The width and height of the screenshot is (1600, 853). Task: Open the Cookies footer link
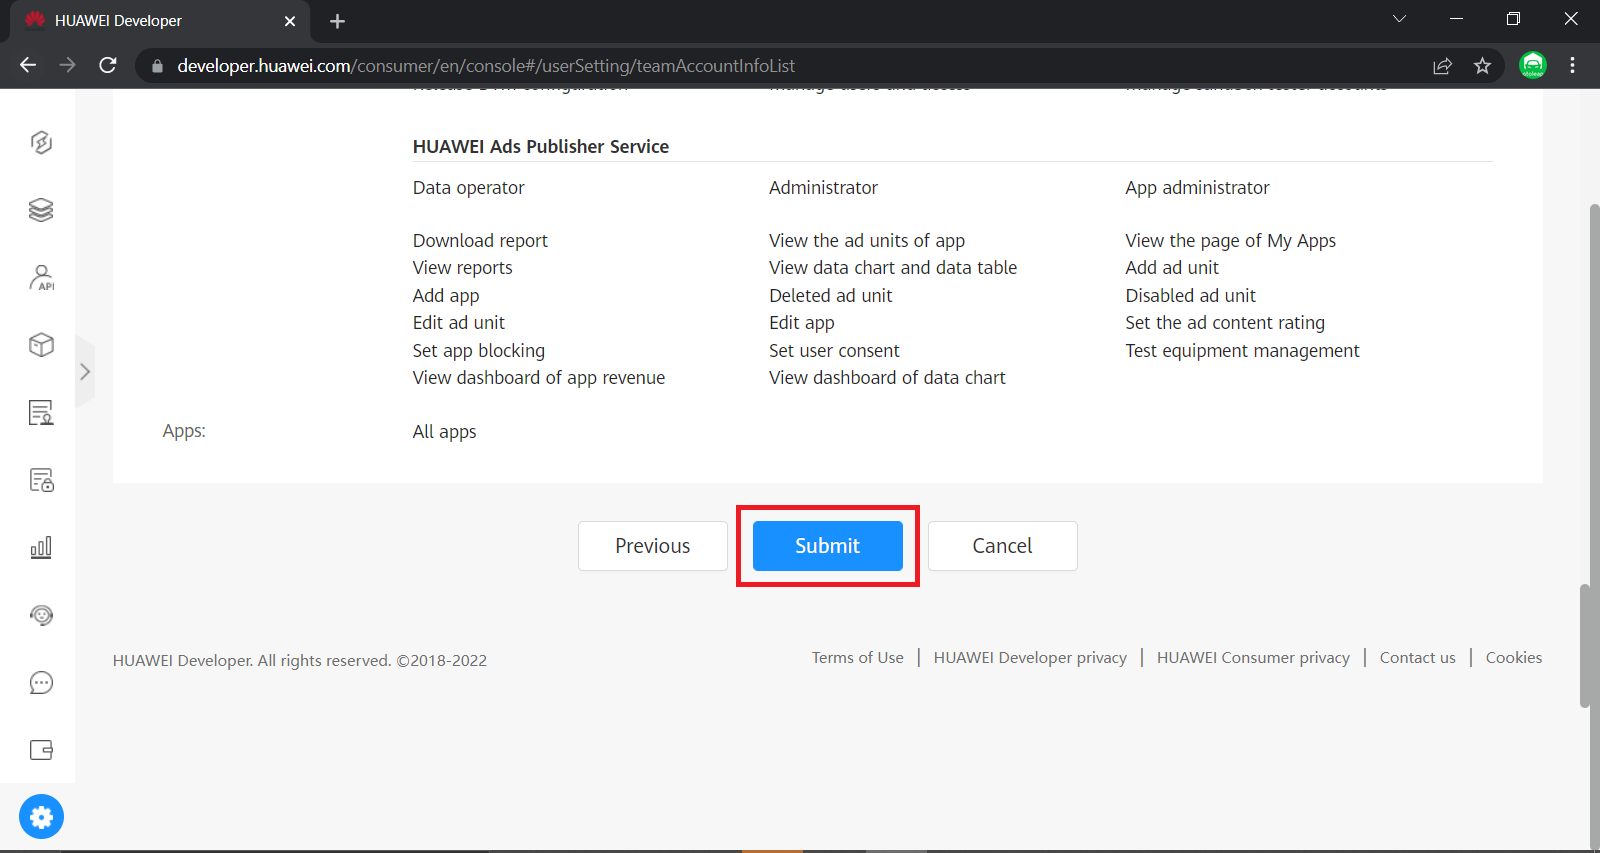[1514, 657]
